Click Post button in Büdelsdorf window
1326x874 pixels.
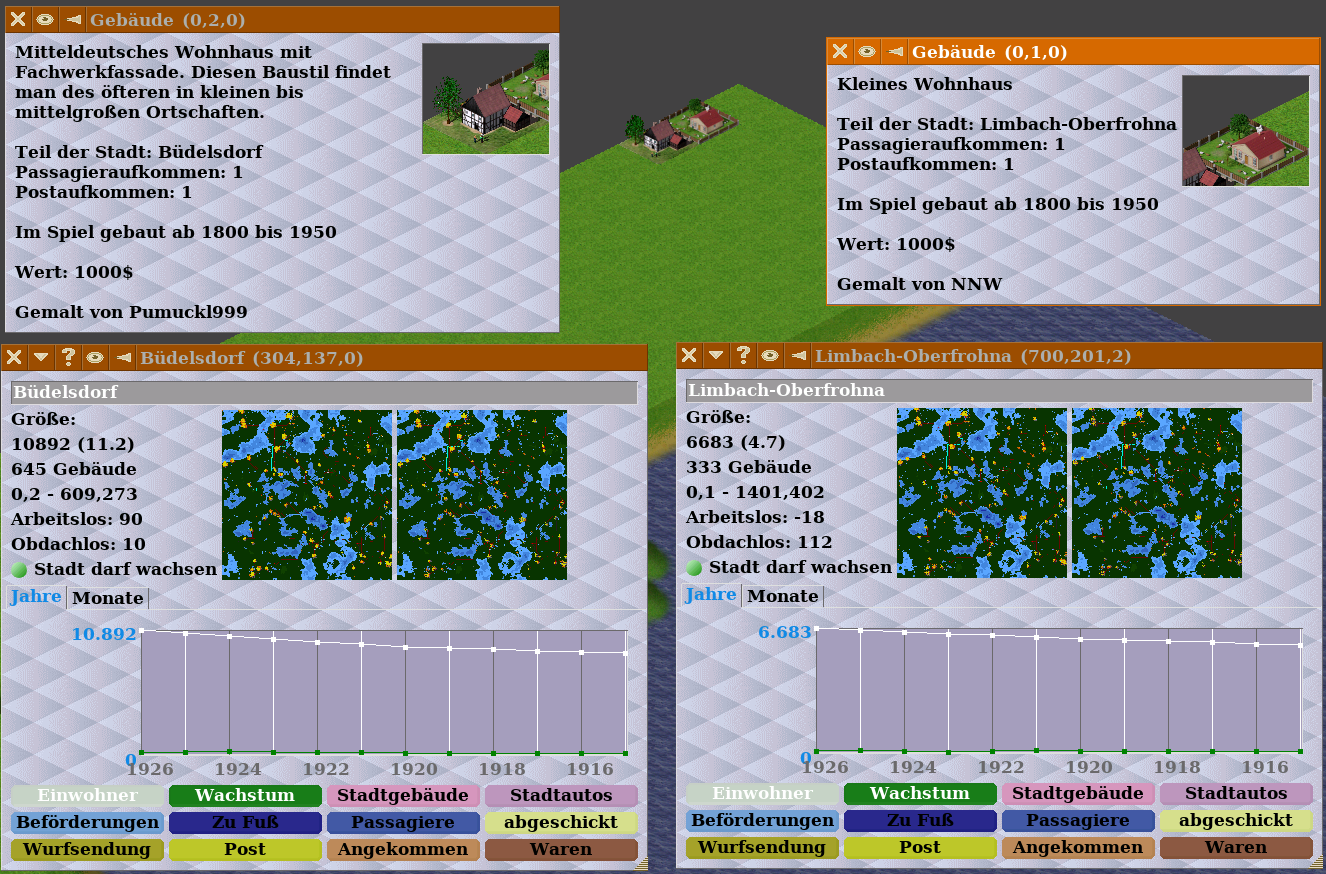(x=244, y=850)
